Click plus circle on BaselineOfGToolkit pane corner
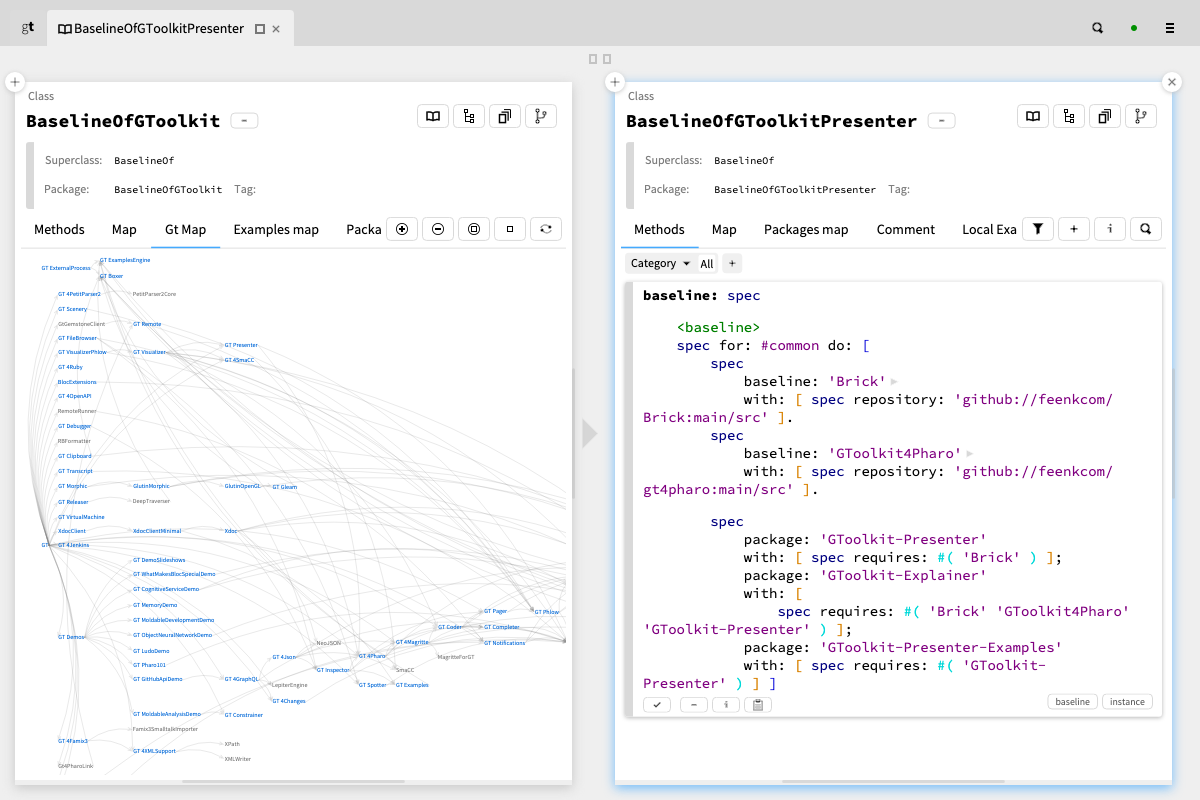Viewport: 1200px width, 800px height. pyautogui.click(x=15, y=82)
